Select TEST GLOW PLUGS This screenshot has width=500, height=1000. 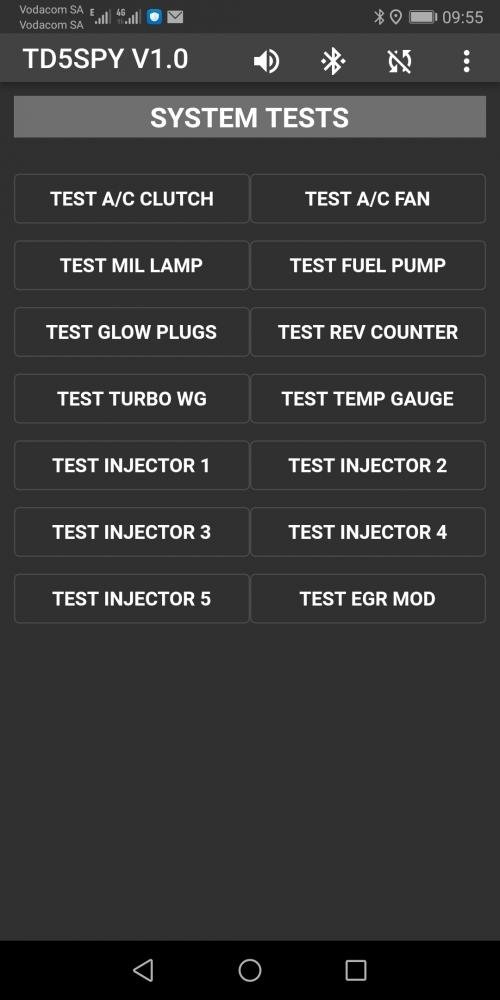point(132,332)
